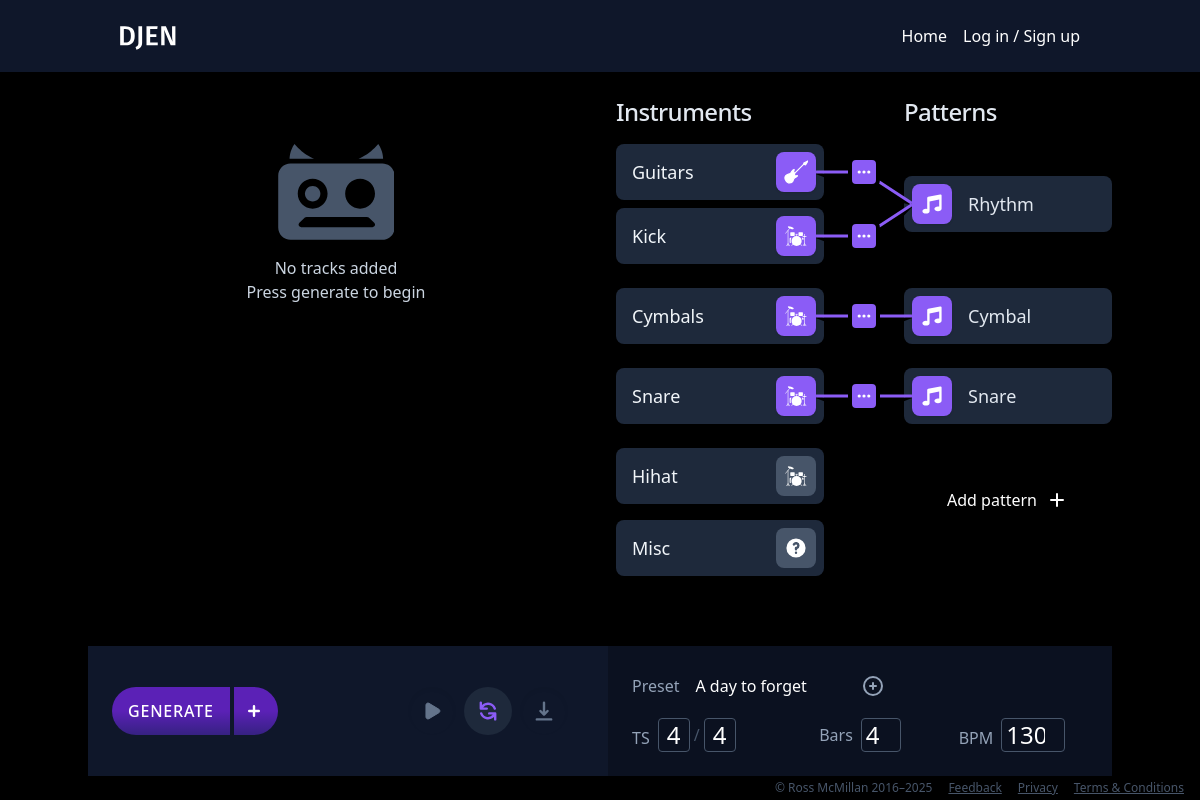This screenshot has width=1200, height=800.
Task: Expand the Cymbals connection options ellipsis
Action: 864,316
